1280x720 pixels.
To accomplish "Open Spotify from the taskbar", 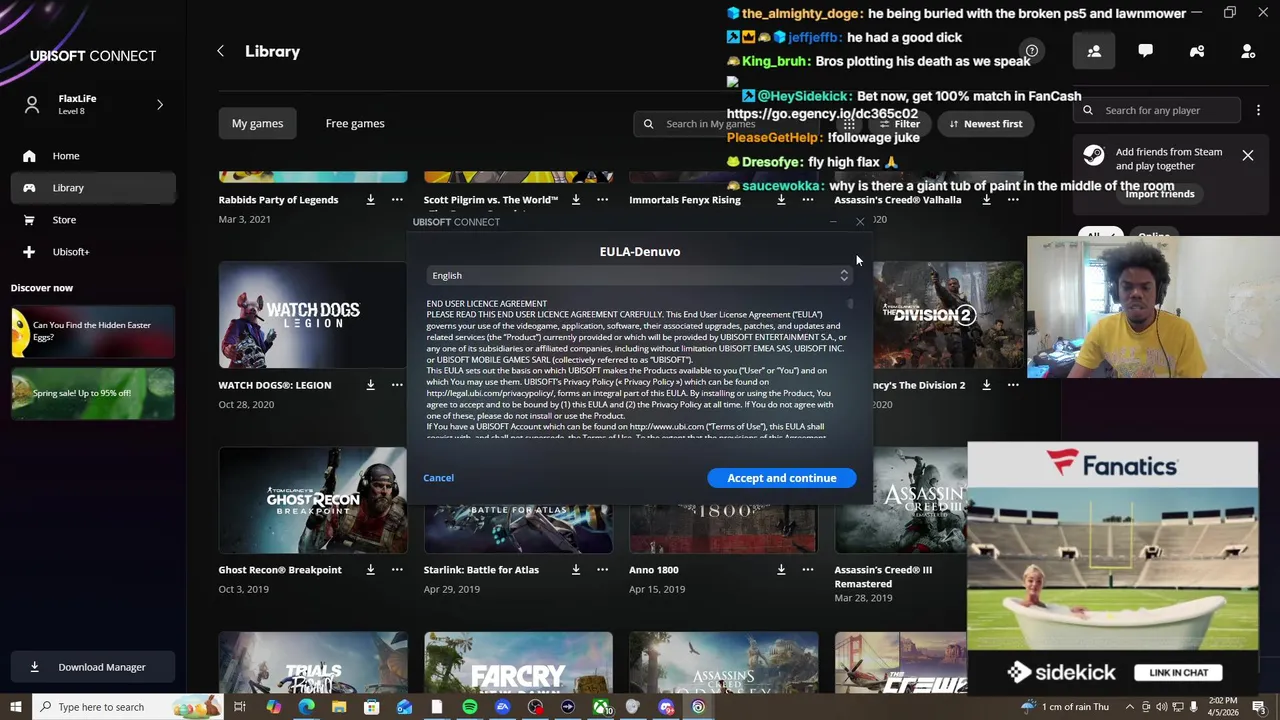I will click(470, 707).
